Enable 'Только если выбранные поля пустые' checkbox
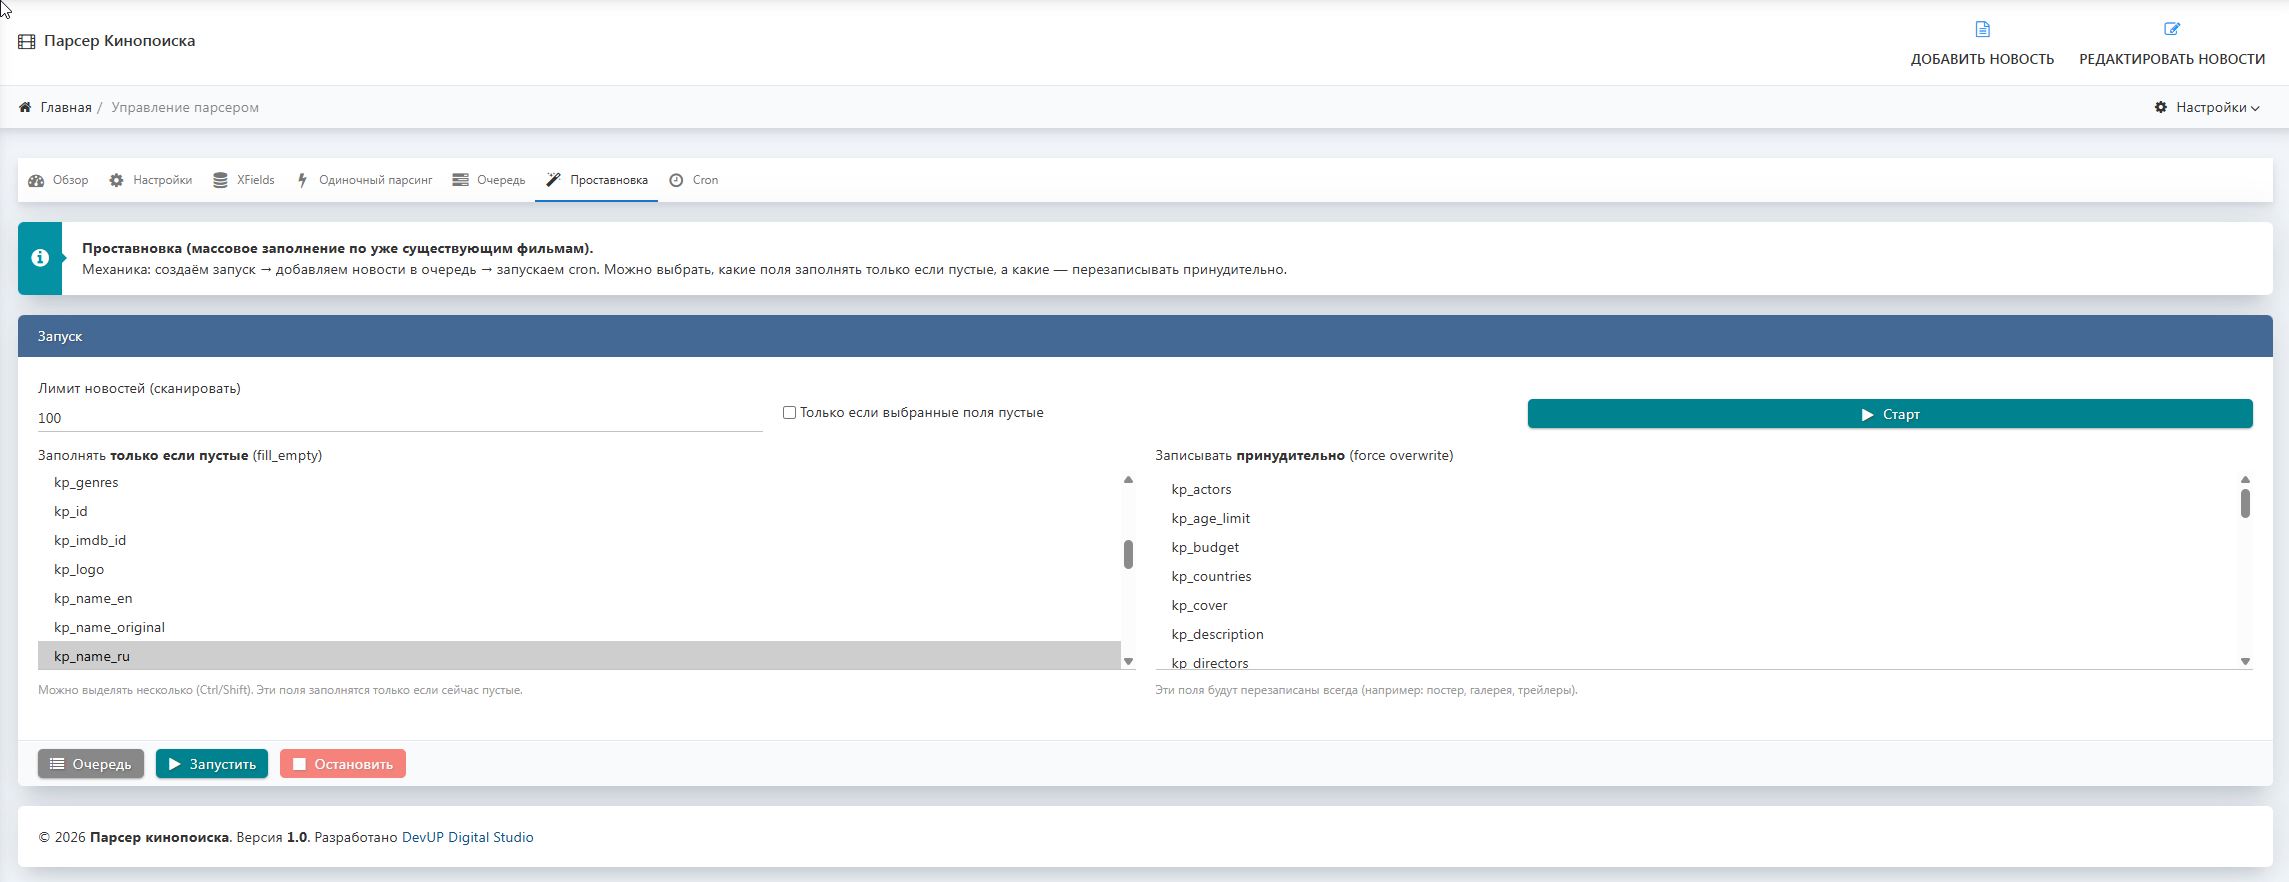 point(789,412)
